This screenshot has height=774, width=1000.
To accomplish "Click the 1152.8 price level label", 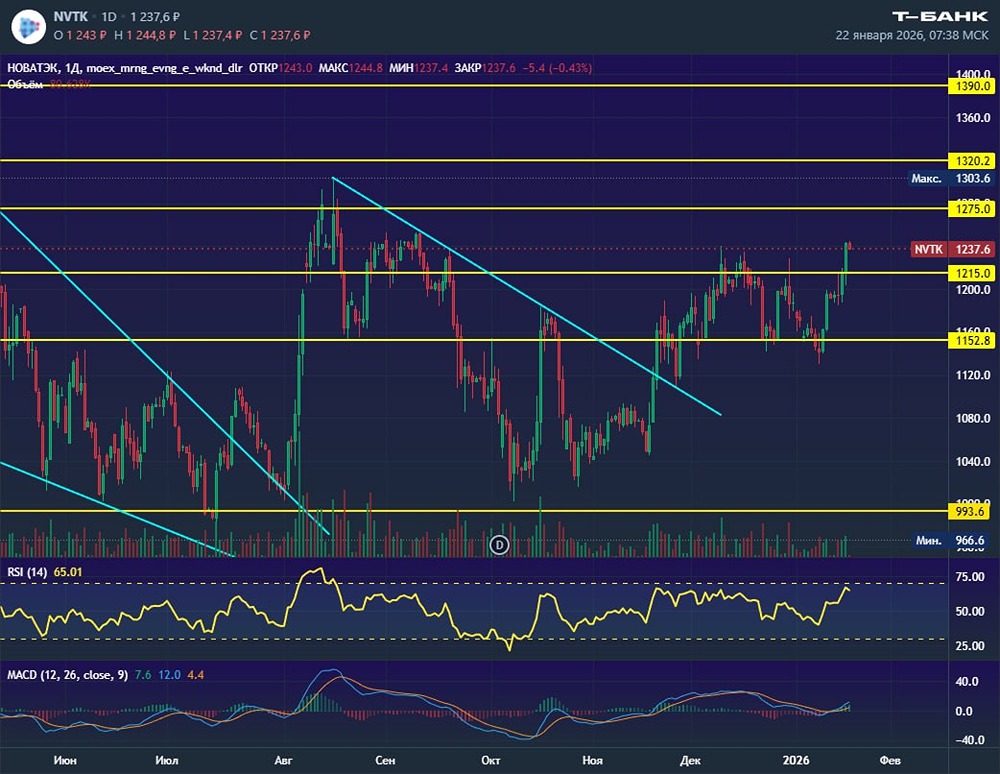I will coord(972,340).
